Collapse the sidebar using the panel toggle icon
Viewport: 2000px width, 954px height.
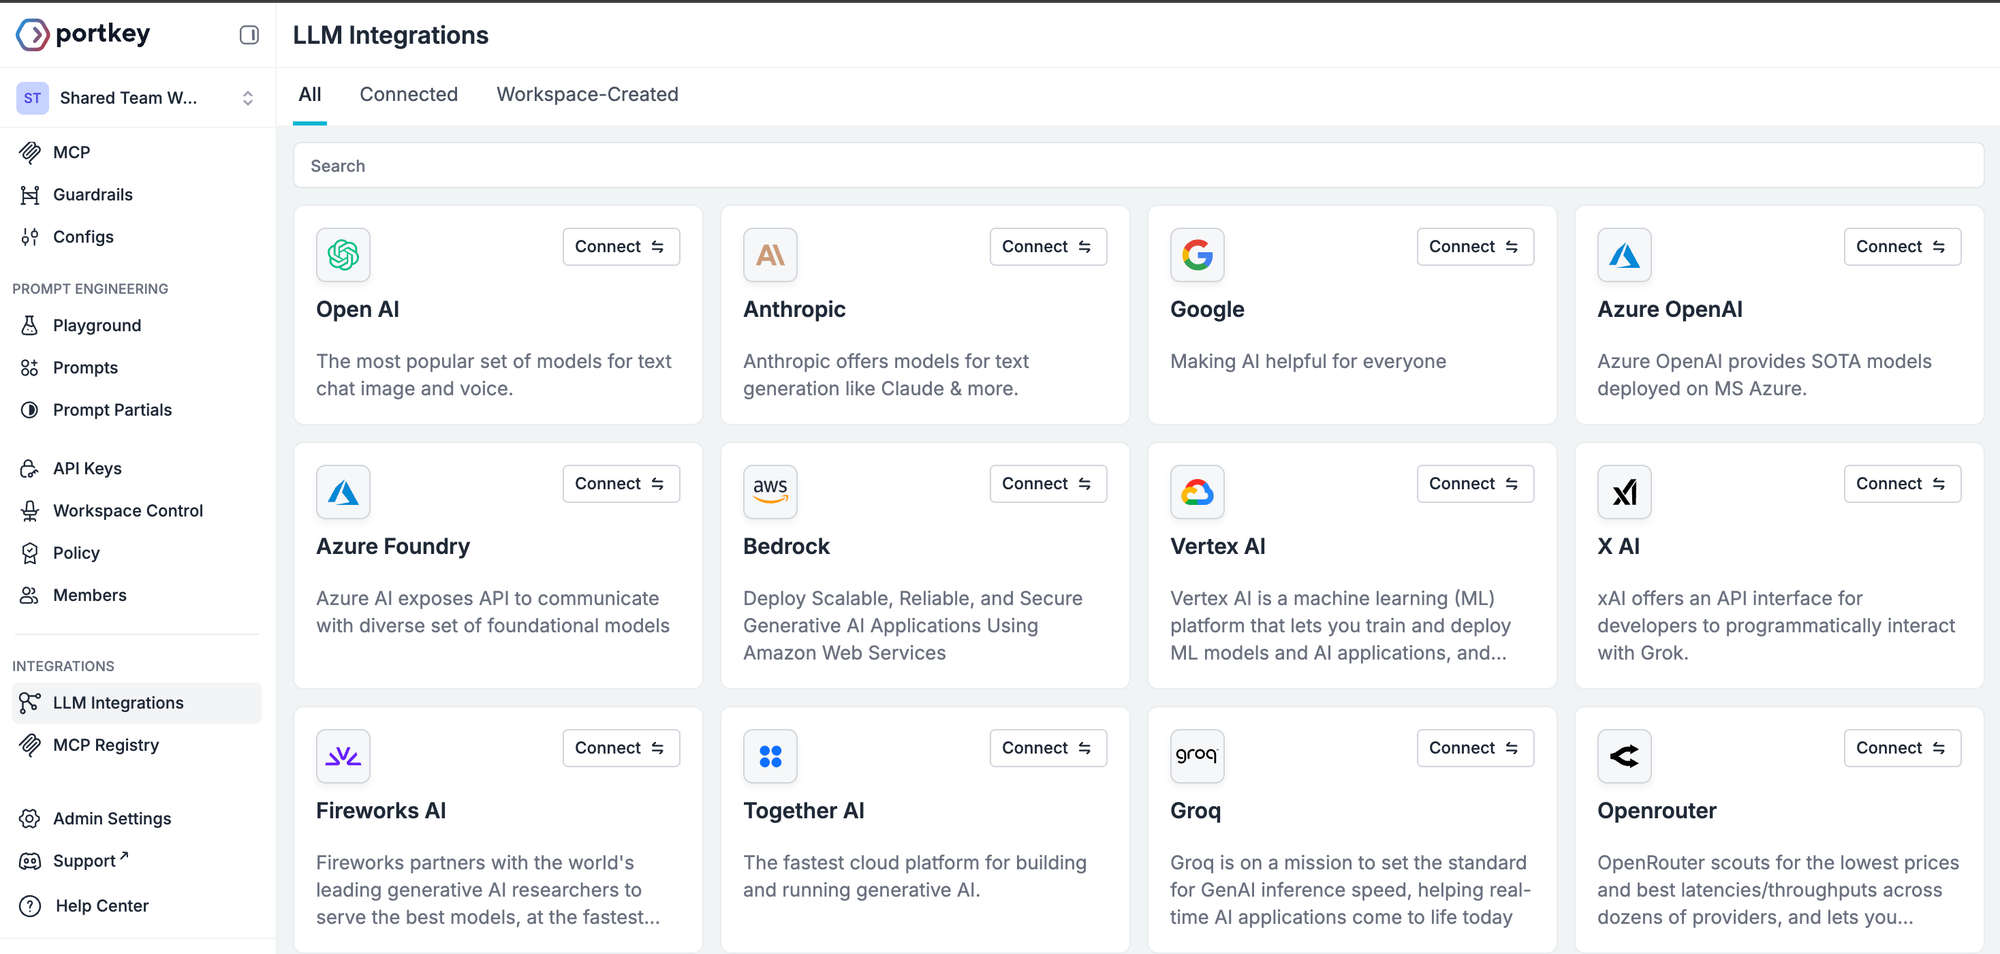coord(249,35)
